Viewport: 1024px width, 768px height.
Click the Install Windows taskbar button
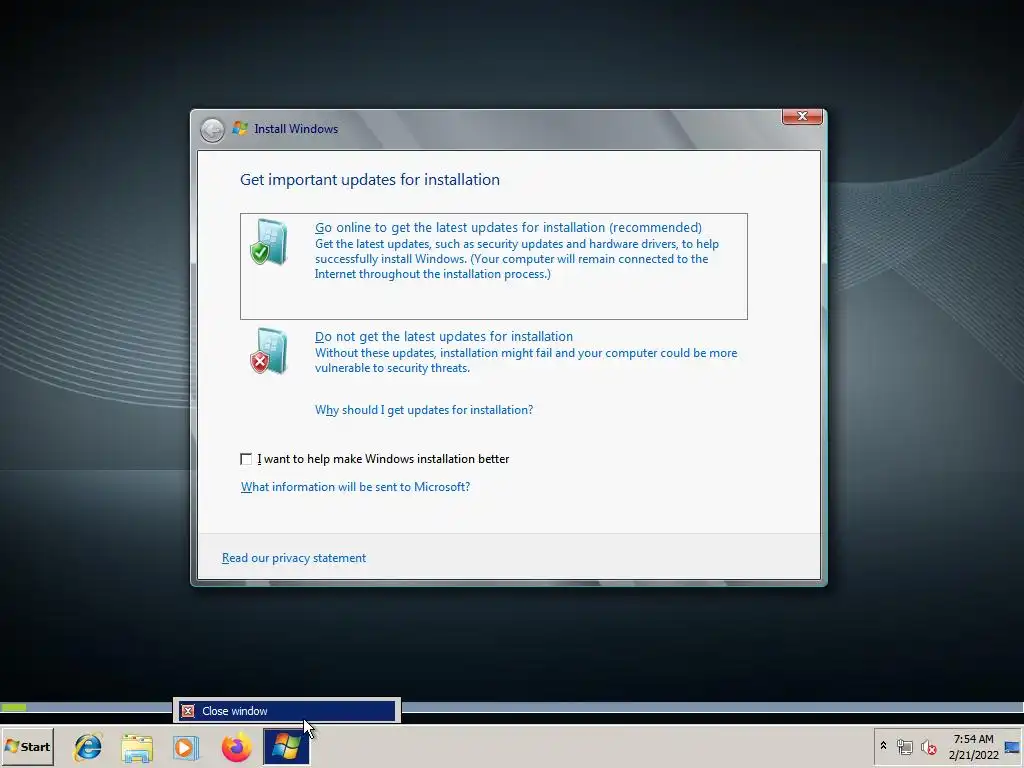(x=286, y=747)
